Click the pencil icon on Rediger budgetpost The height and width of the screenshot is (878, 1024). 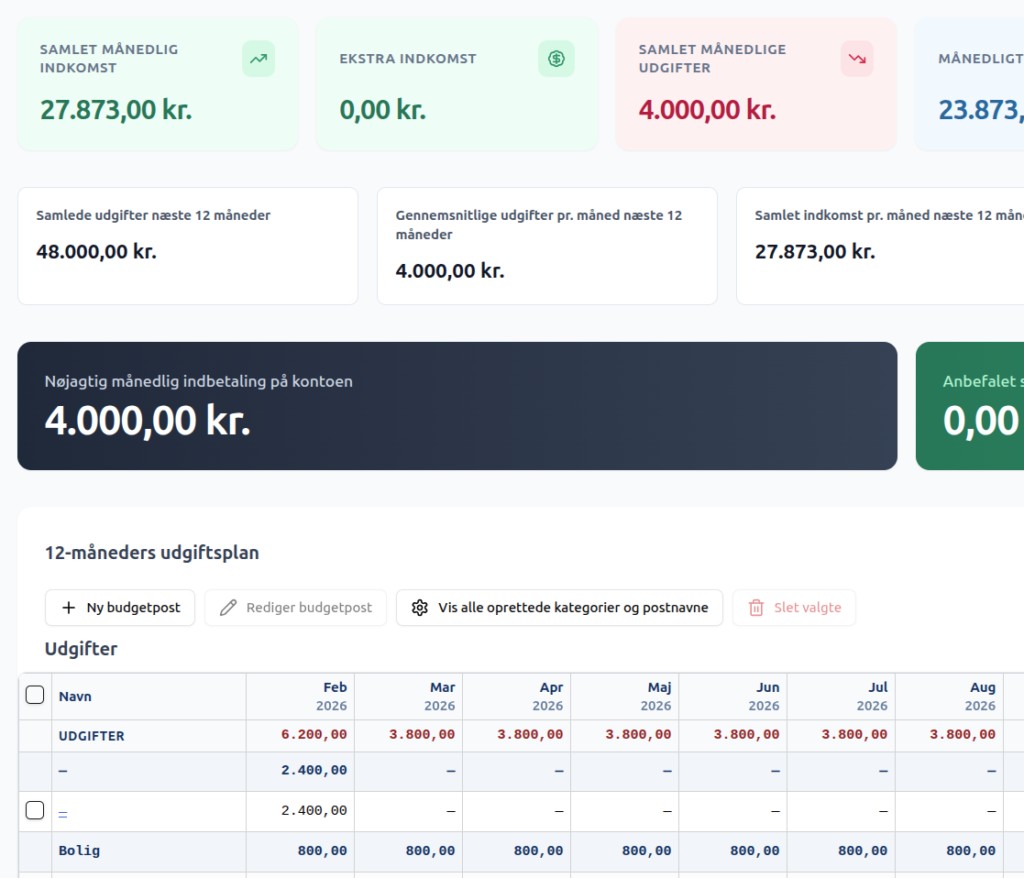coord(228,608)
